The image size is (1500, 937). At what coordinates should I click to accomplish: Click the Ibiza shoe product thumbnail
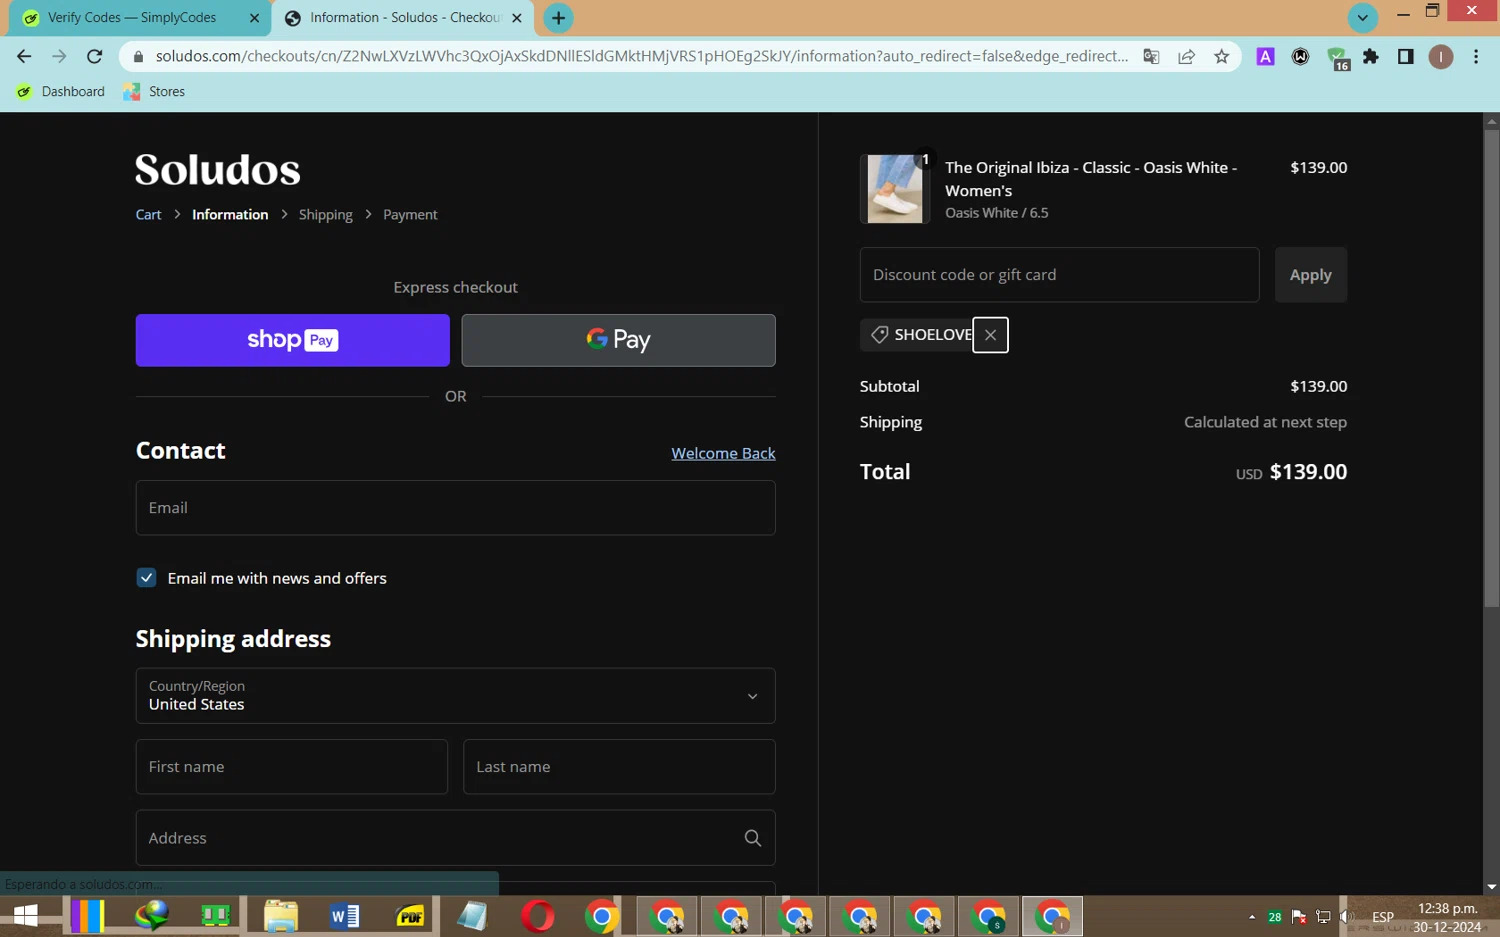tap(895, 189)
